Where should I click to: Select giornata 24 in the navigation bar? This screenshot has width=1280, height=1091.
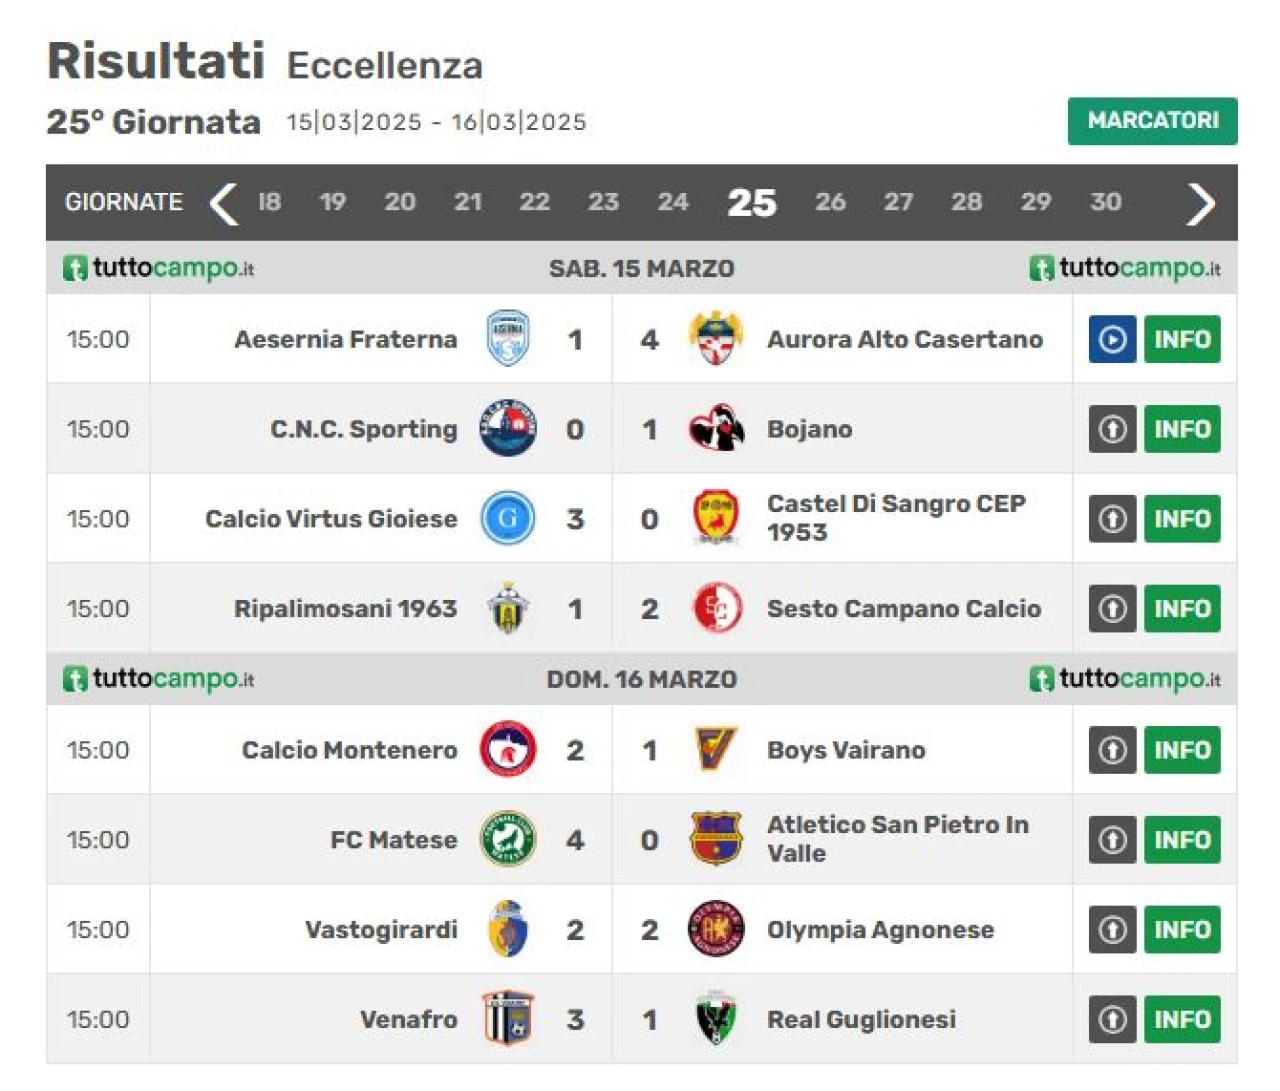(673, 202)
